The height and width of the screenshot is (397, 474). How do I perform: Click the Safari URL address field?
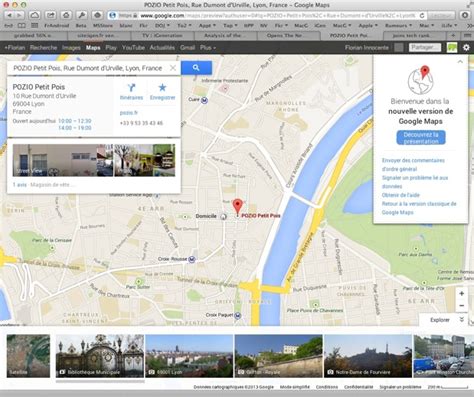pos(267,15)
